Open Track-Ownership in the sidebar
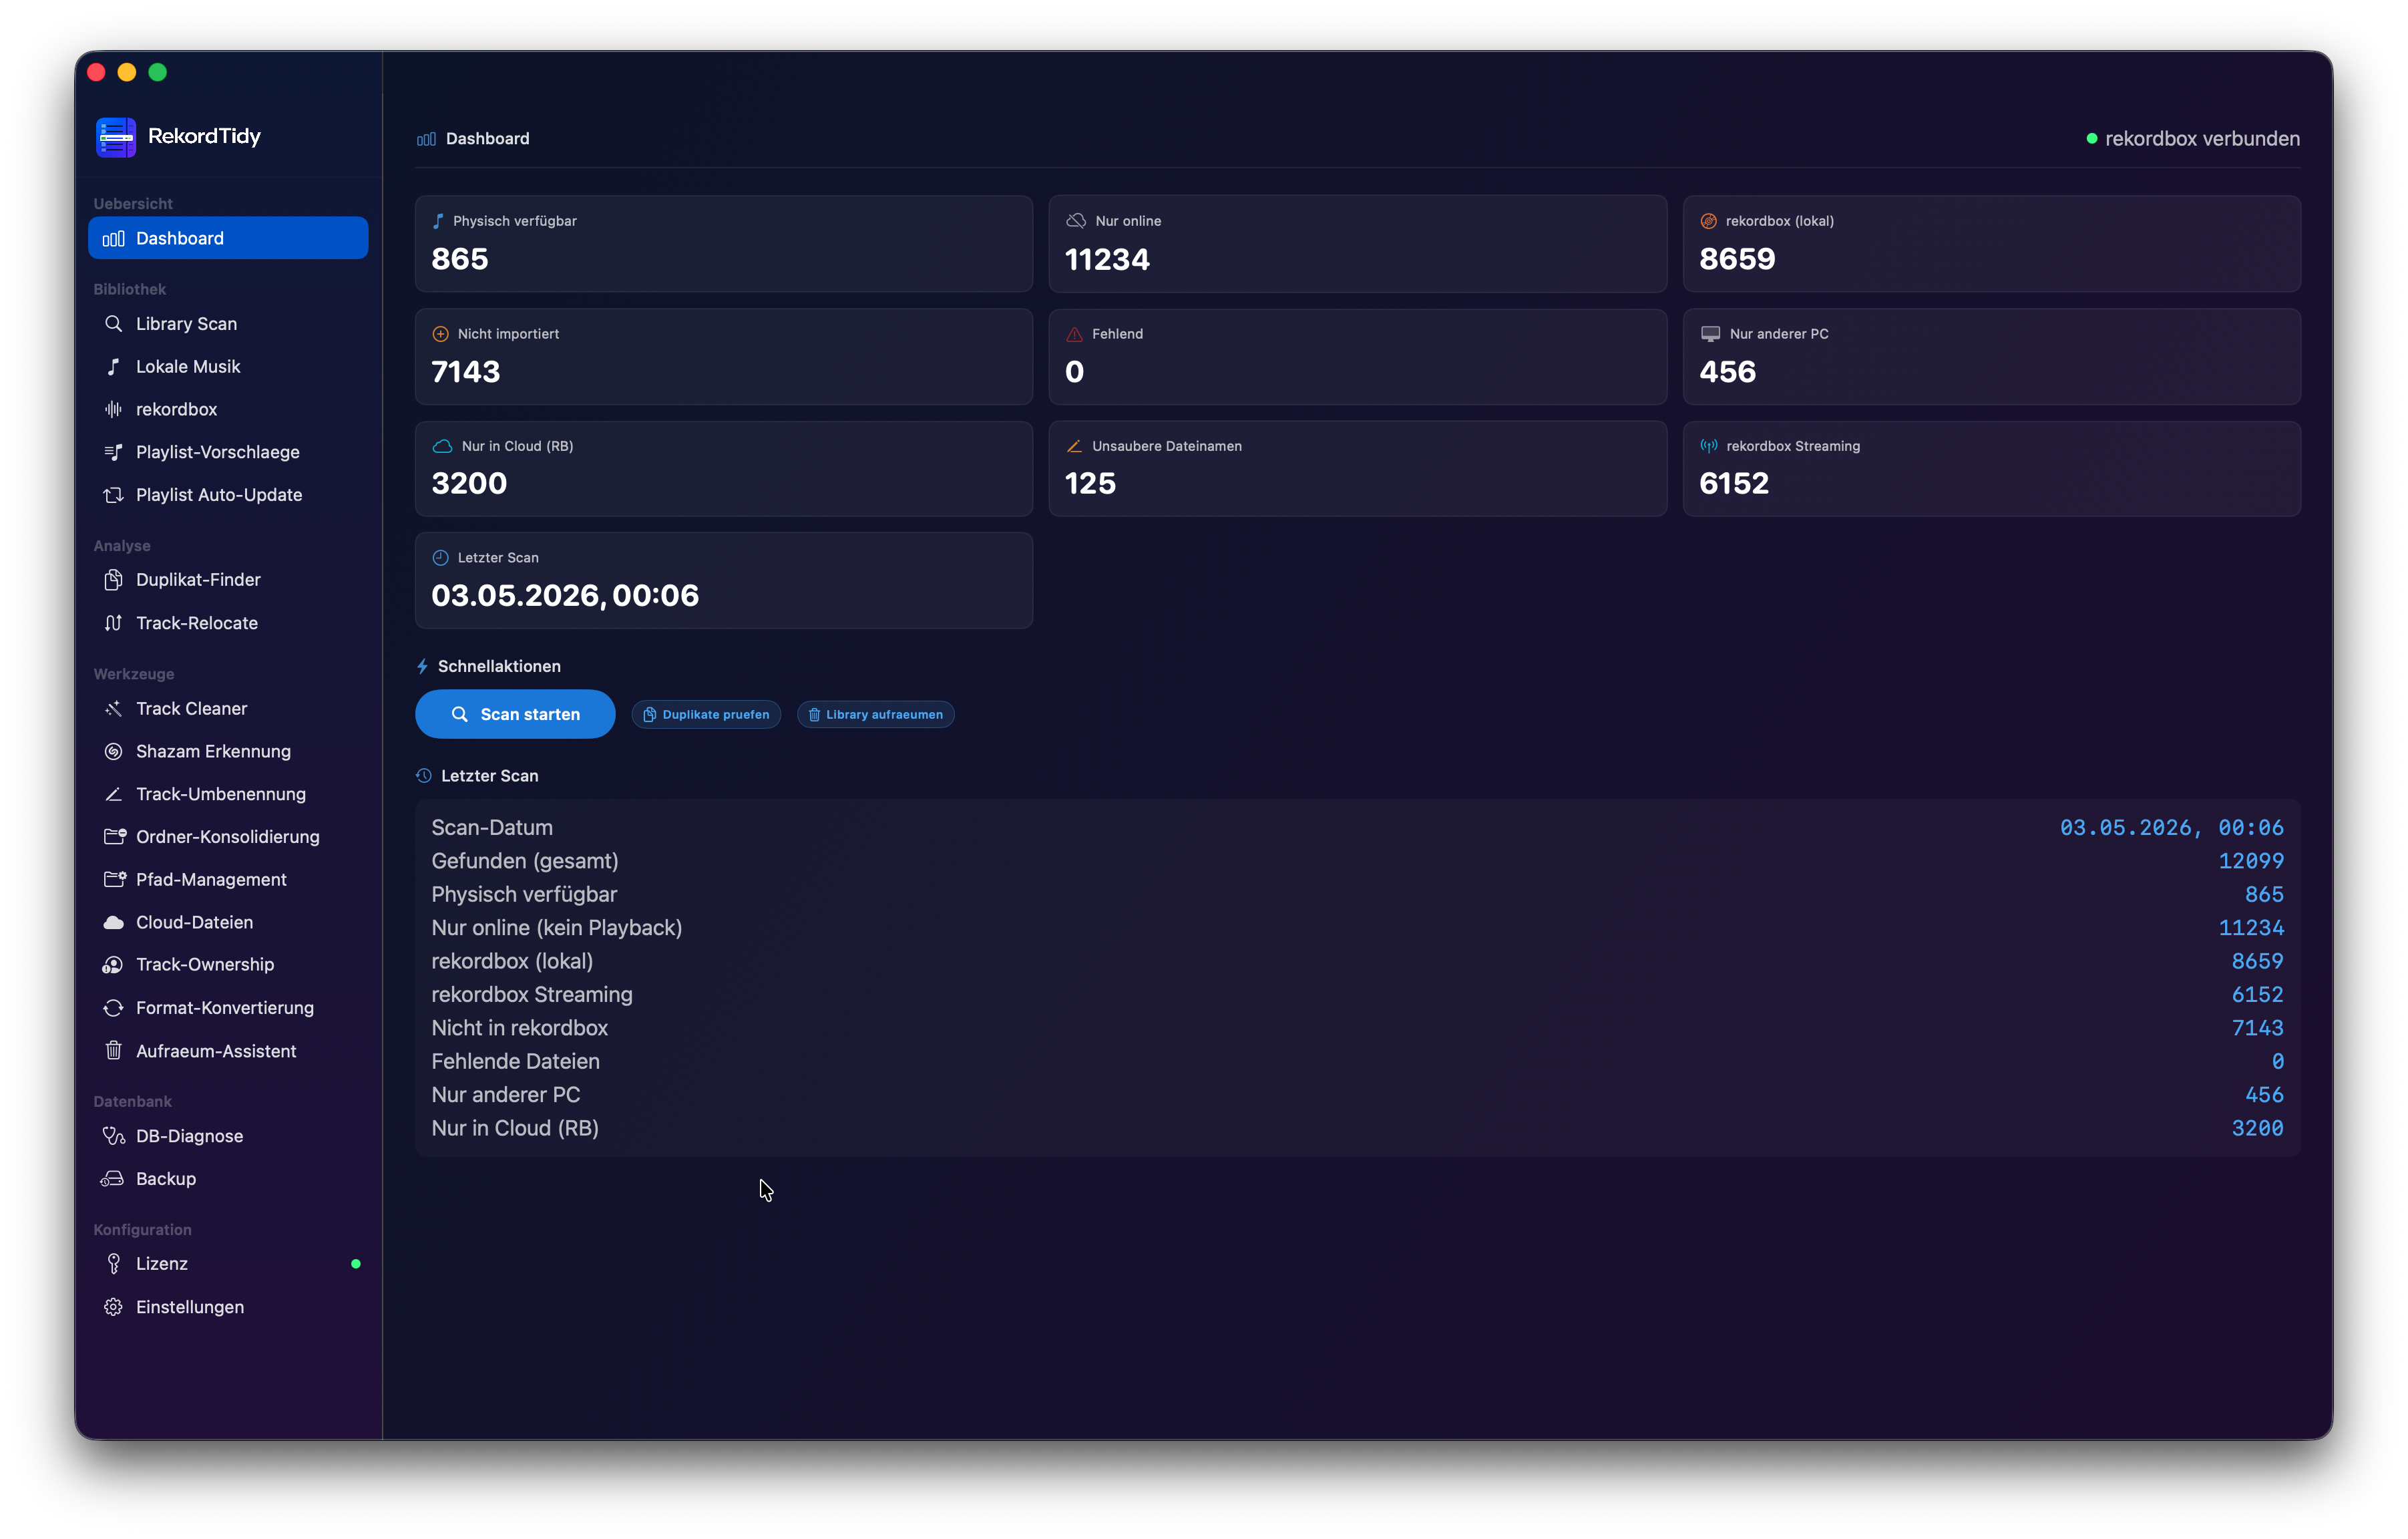Screen dimensions: 2408x1539 [x=228, y=965]
